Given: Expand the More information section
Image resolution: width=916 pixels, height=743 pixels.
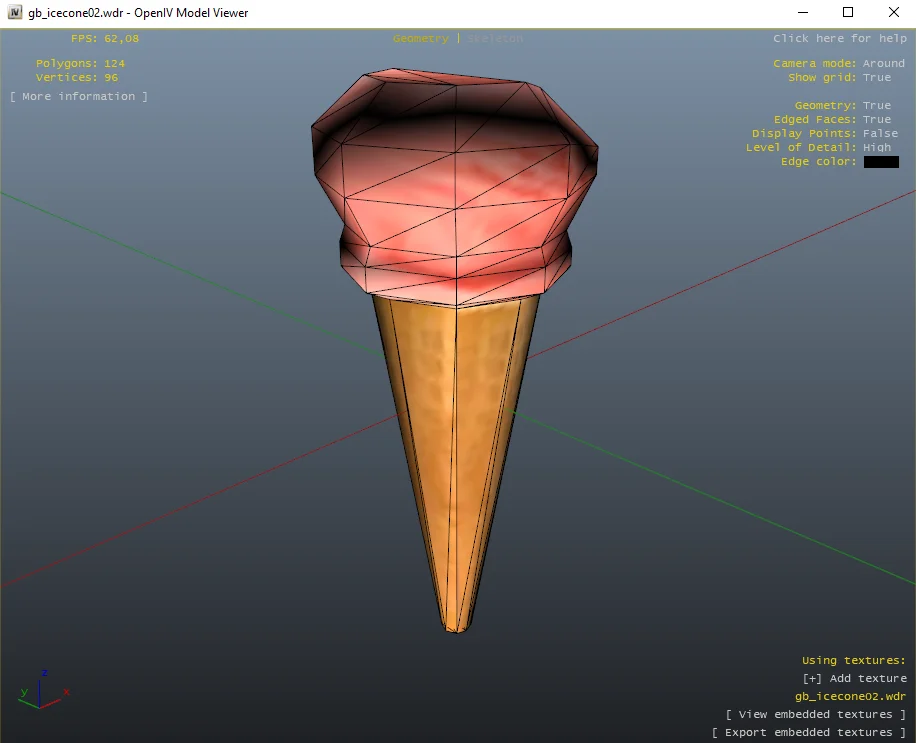Looking at the screenshot, I should tap(79, 96).
